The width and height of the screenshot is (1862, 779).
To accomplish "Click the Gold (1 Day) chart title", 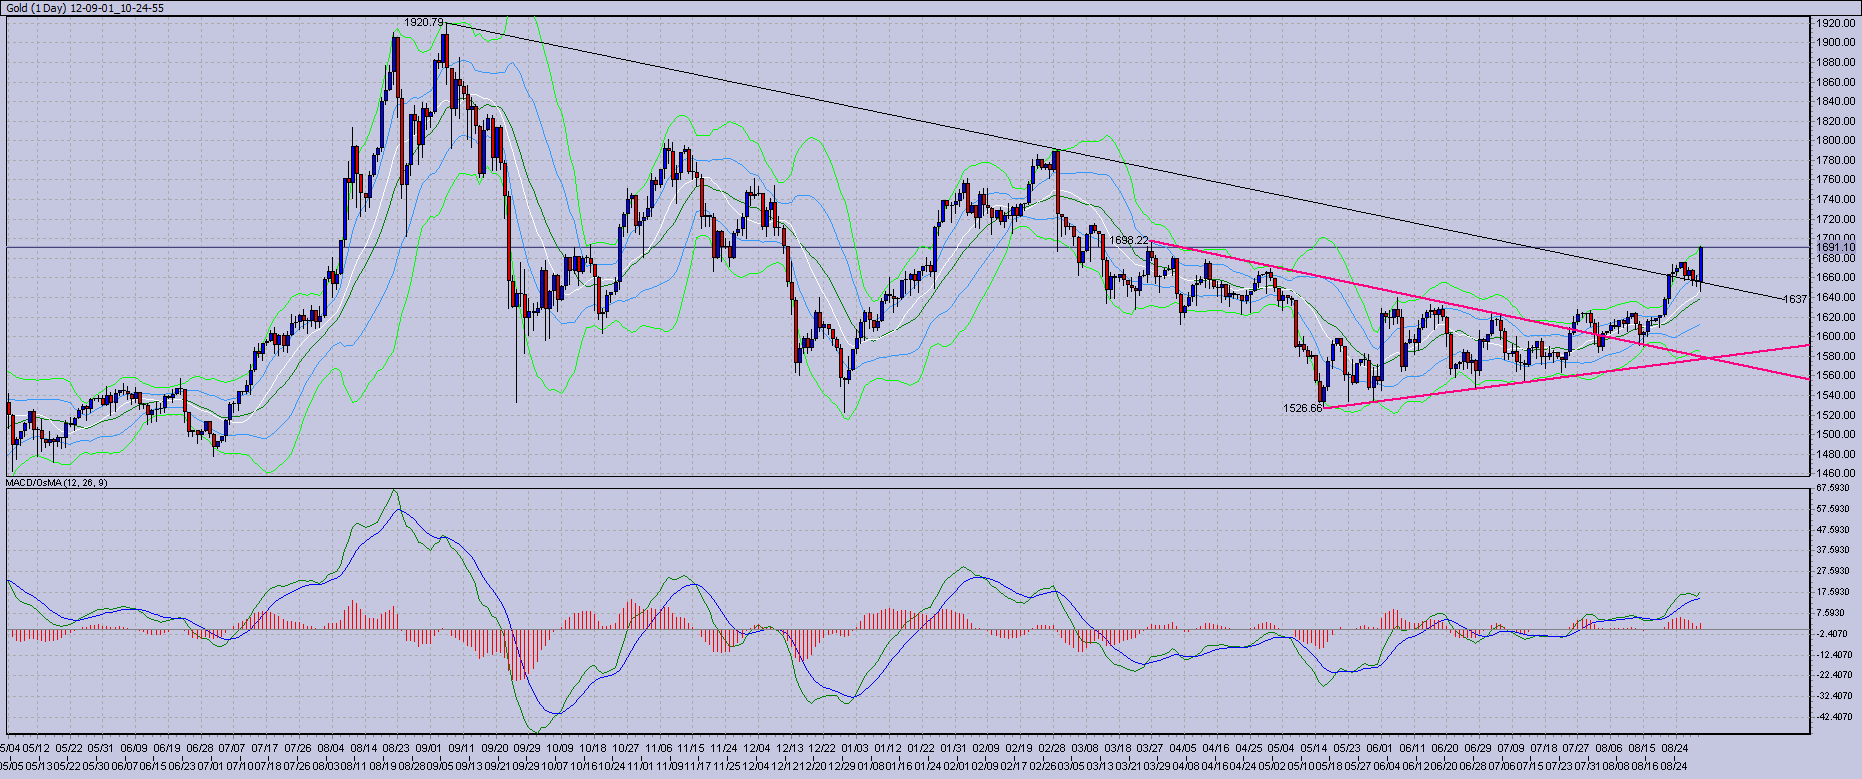I will pyautogui.click(x=85, y=8).
